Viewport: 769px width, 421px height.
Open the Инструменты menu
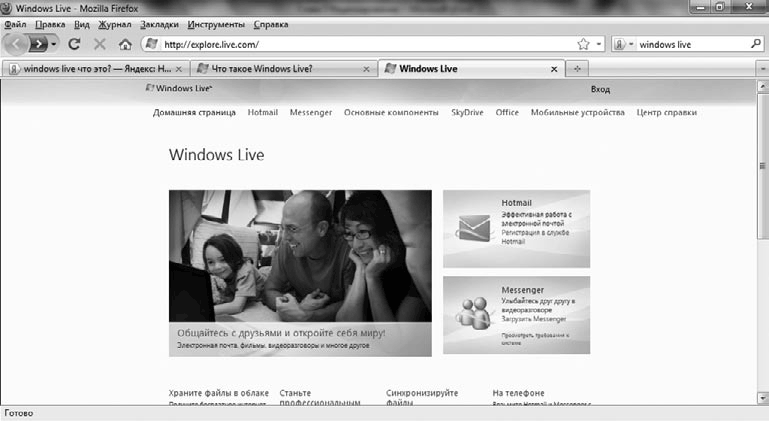pos(216,24)
